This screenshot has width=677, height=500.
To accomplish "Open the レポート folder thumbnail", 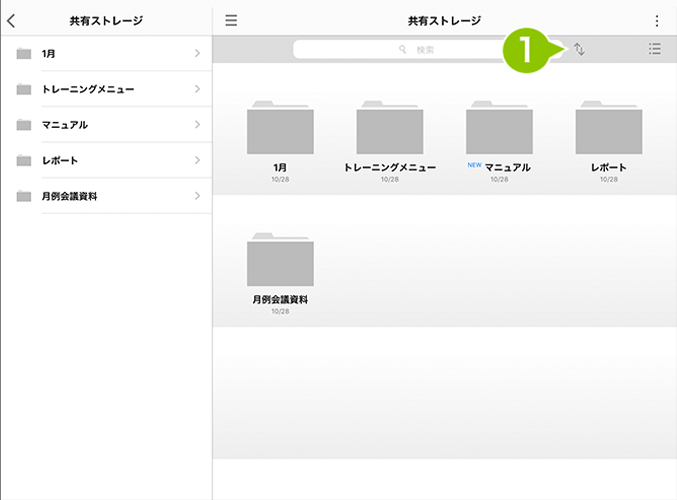I will [609, 127].
